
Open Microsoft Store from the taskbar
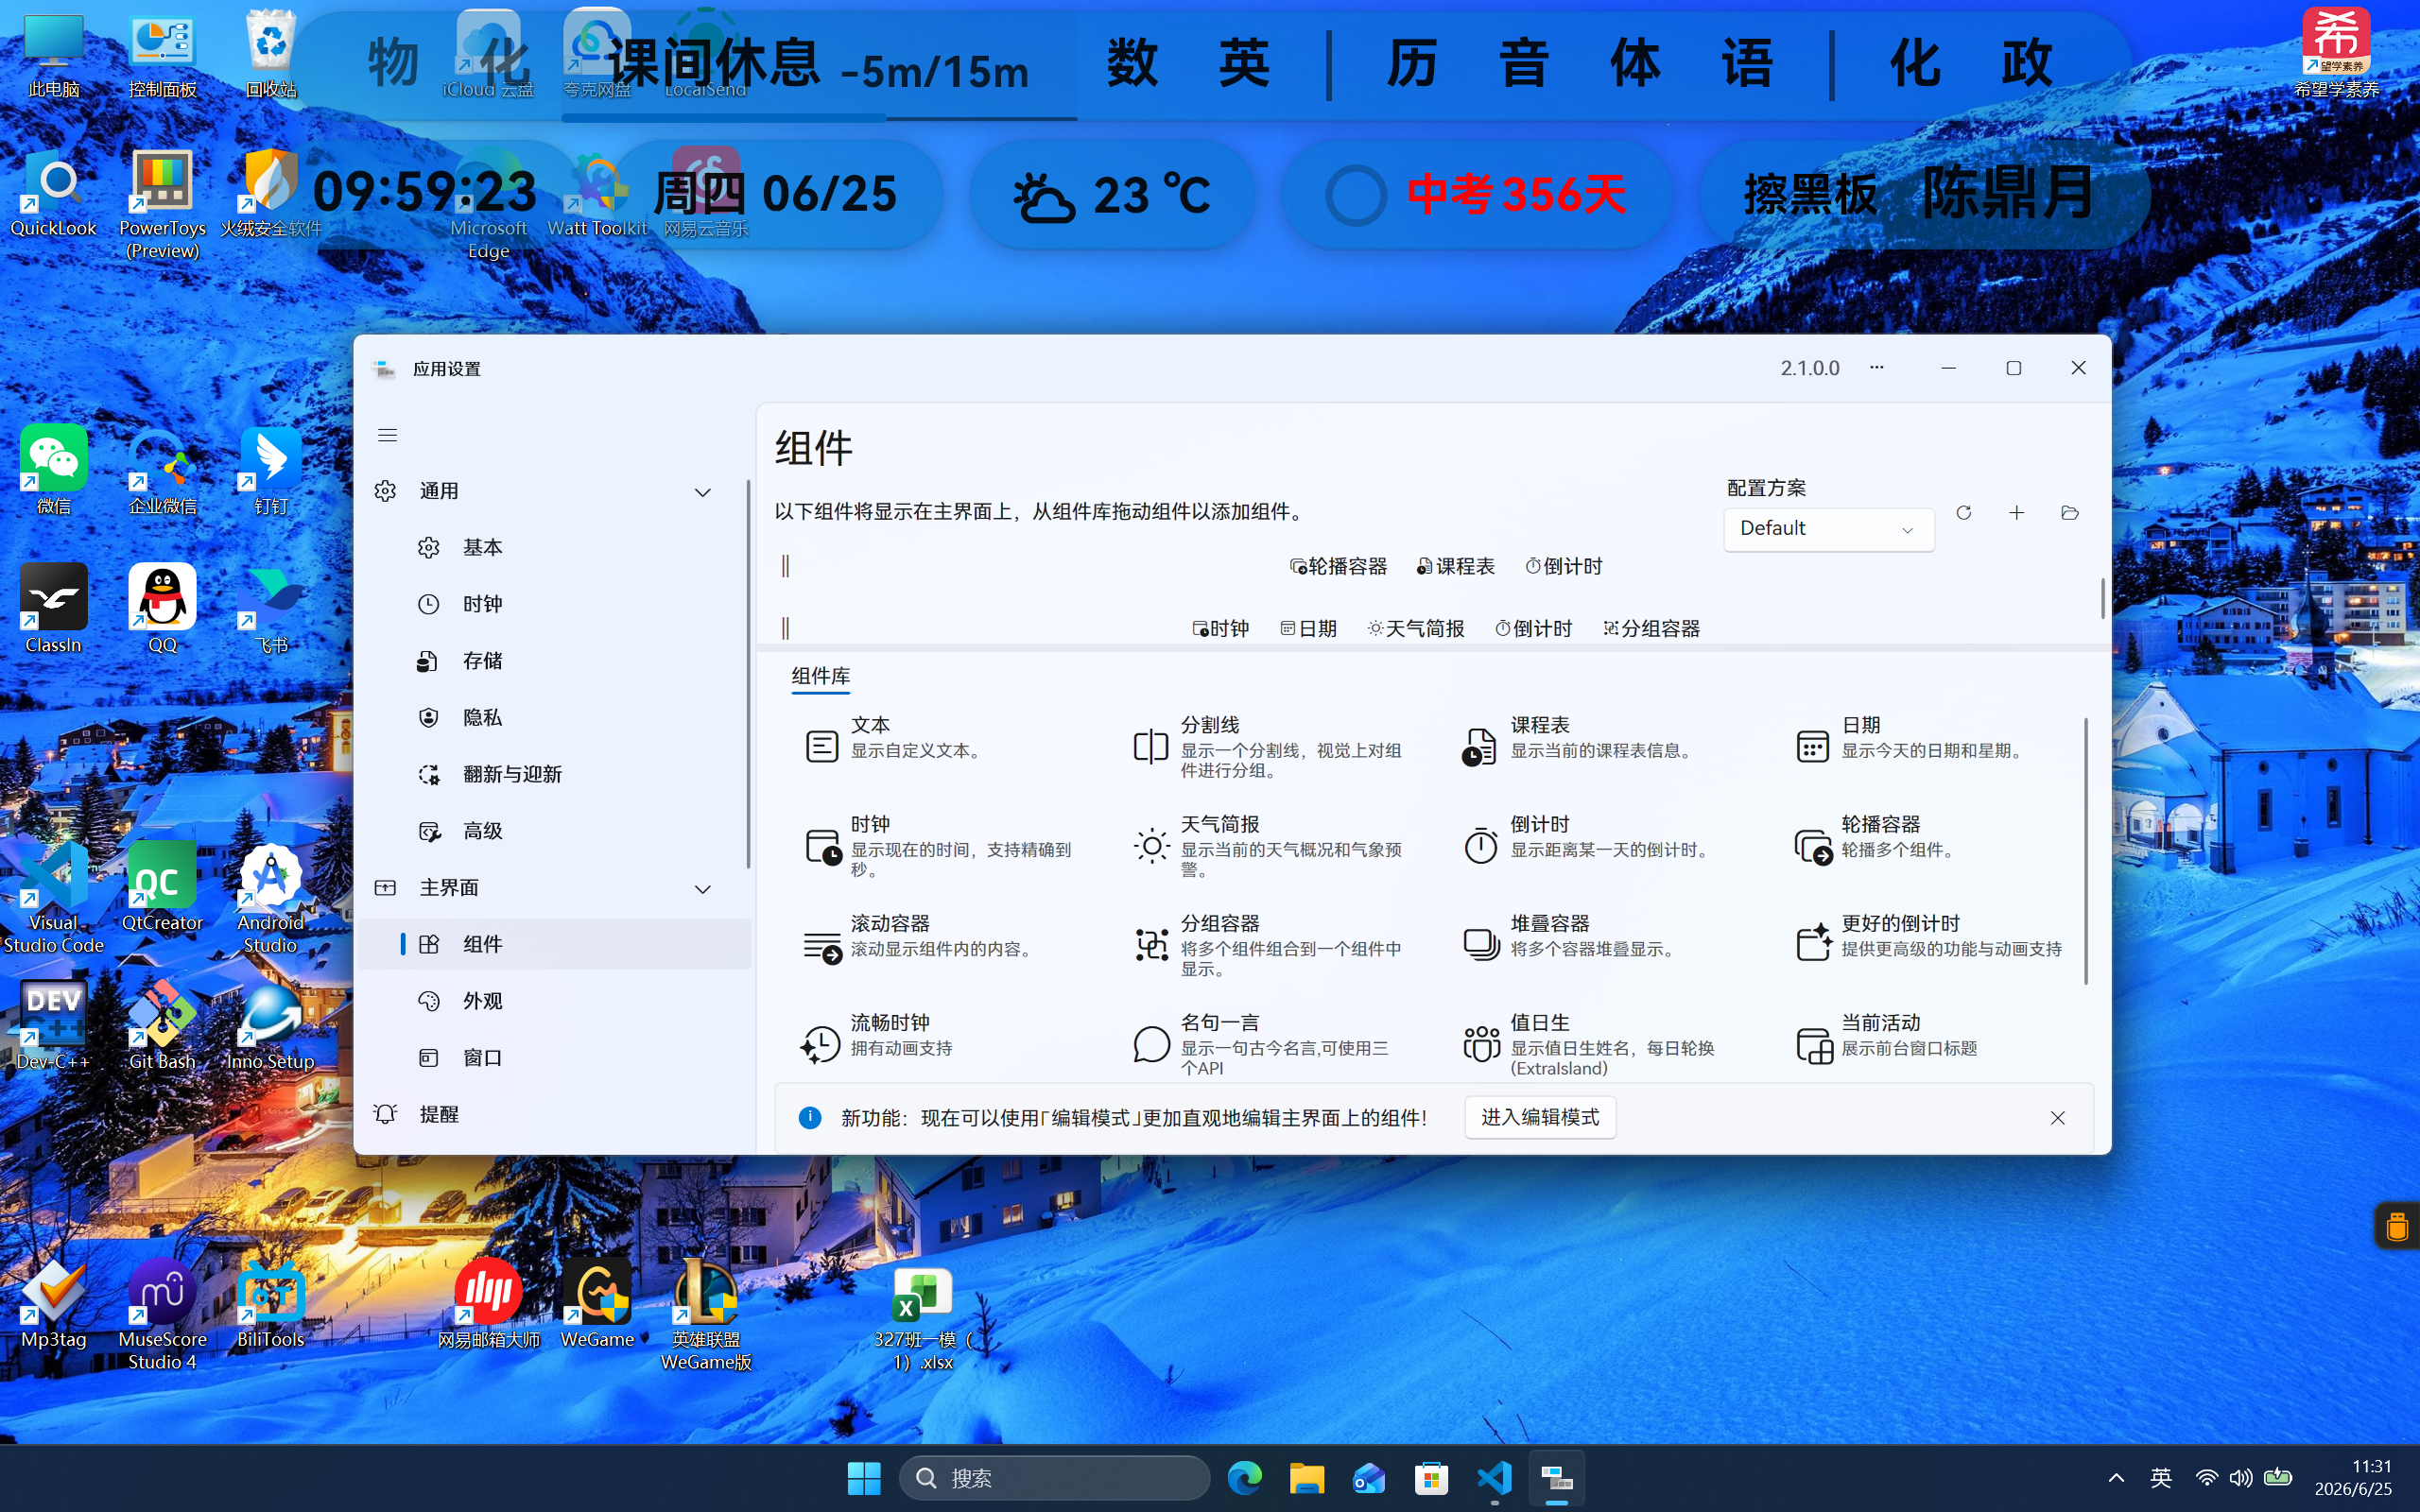(x=1431, y=1478)
